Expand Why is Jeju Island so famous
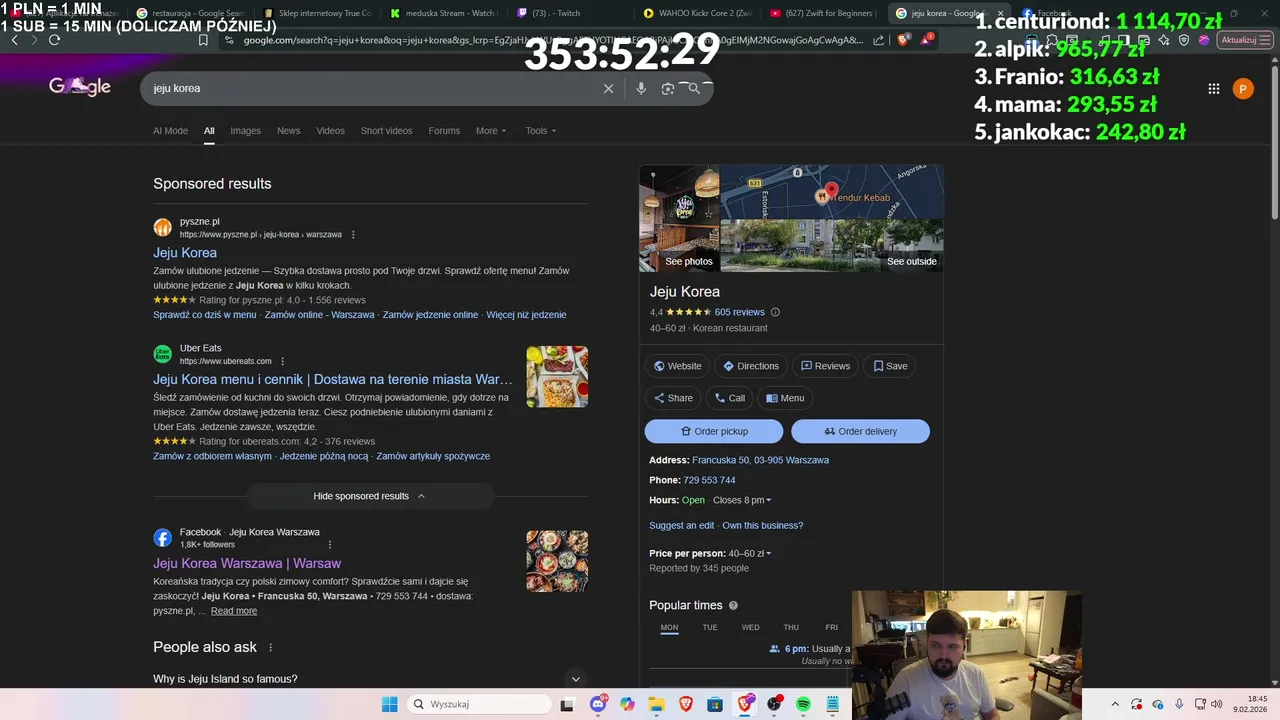 [x=370, y=679]
